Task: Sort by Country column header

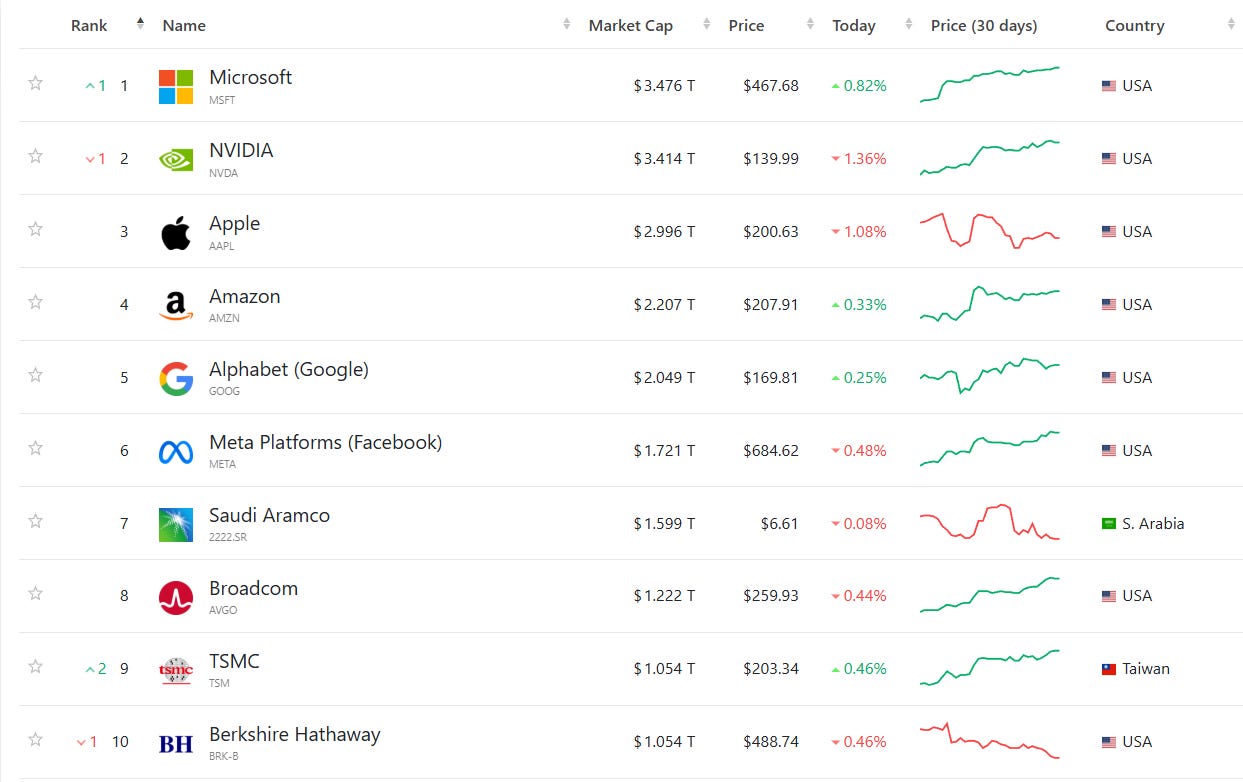Action: tap(1135, 26)
